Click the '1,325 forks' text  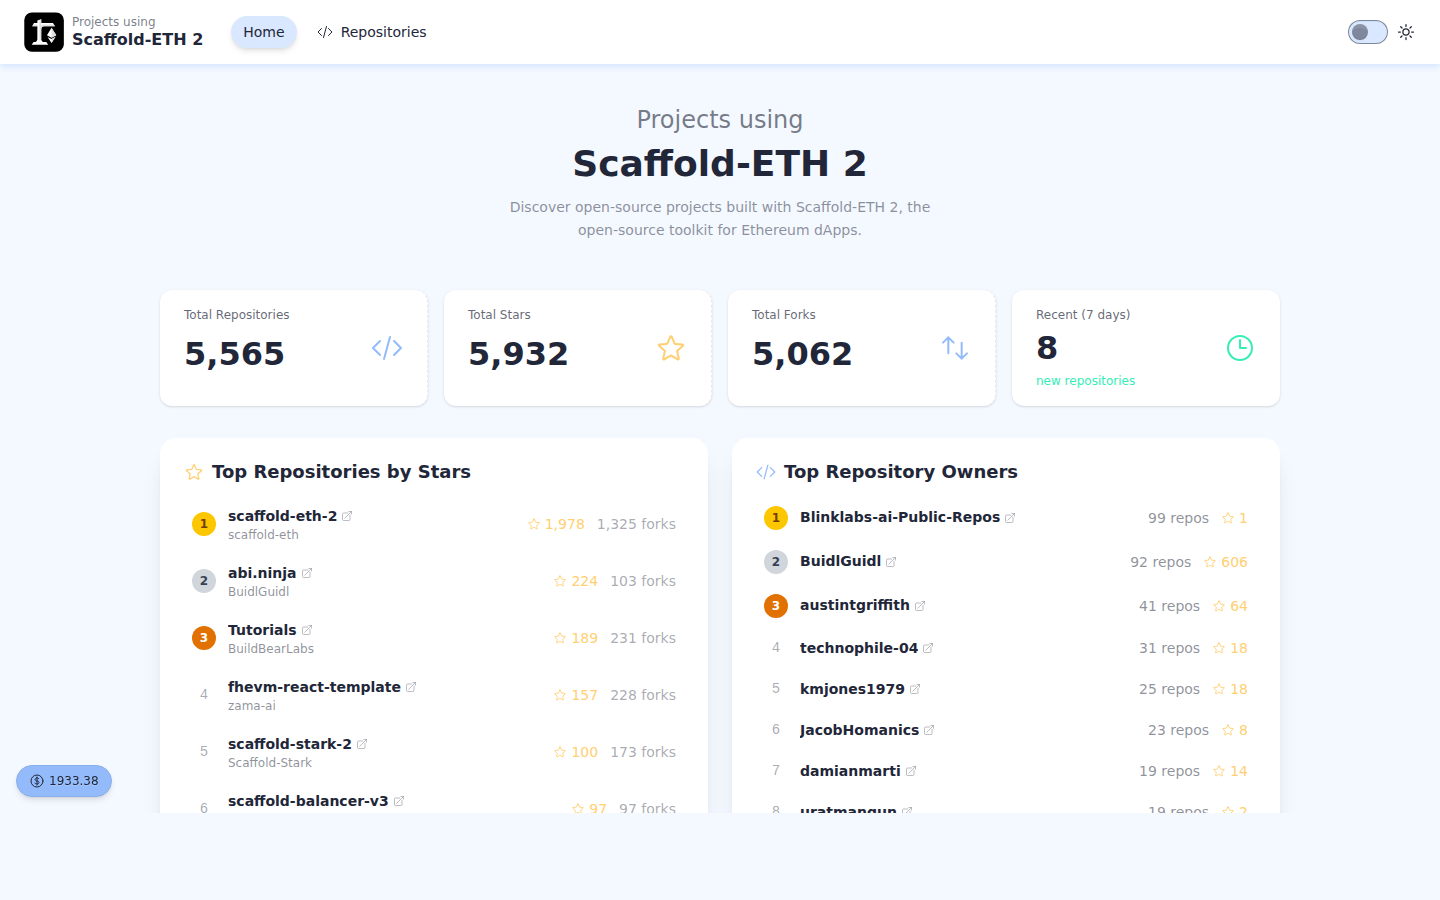(x=636, y=524)
